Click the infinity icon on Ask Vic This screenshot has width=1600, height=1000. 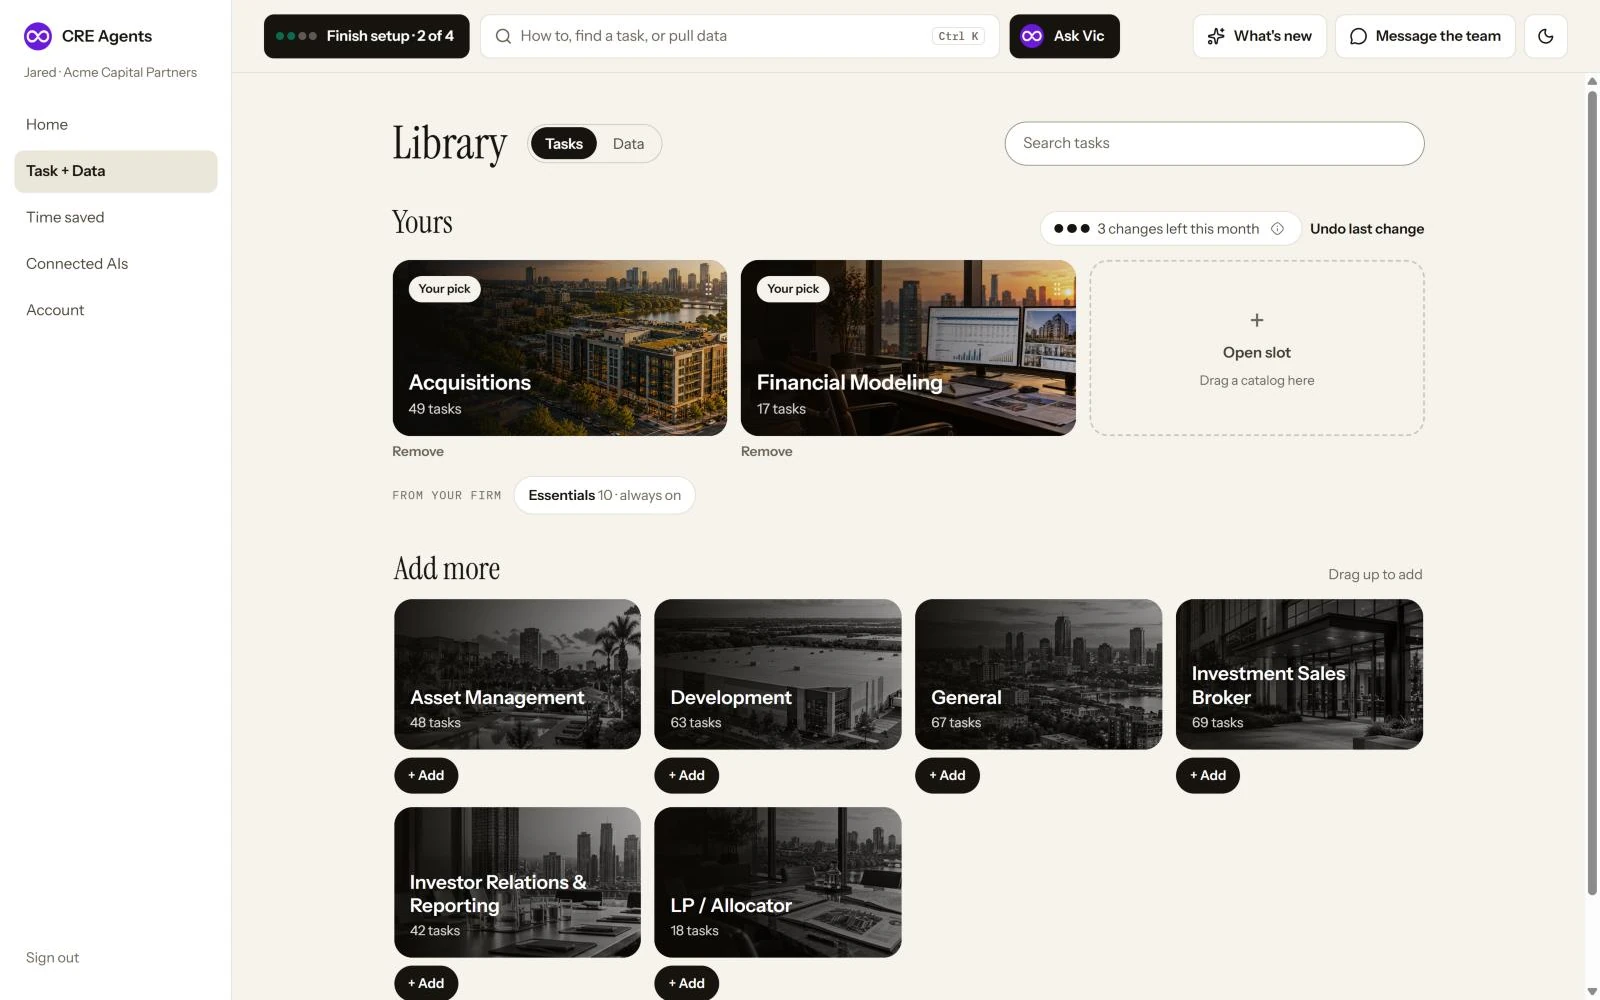tap(1032, 36)
